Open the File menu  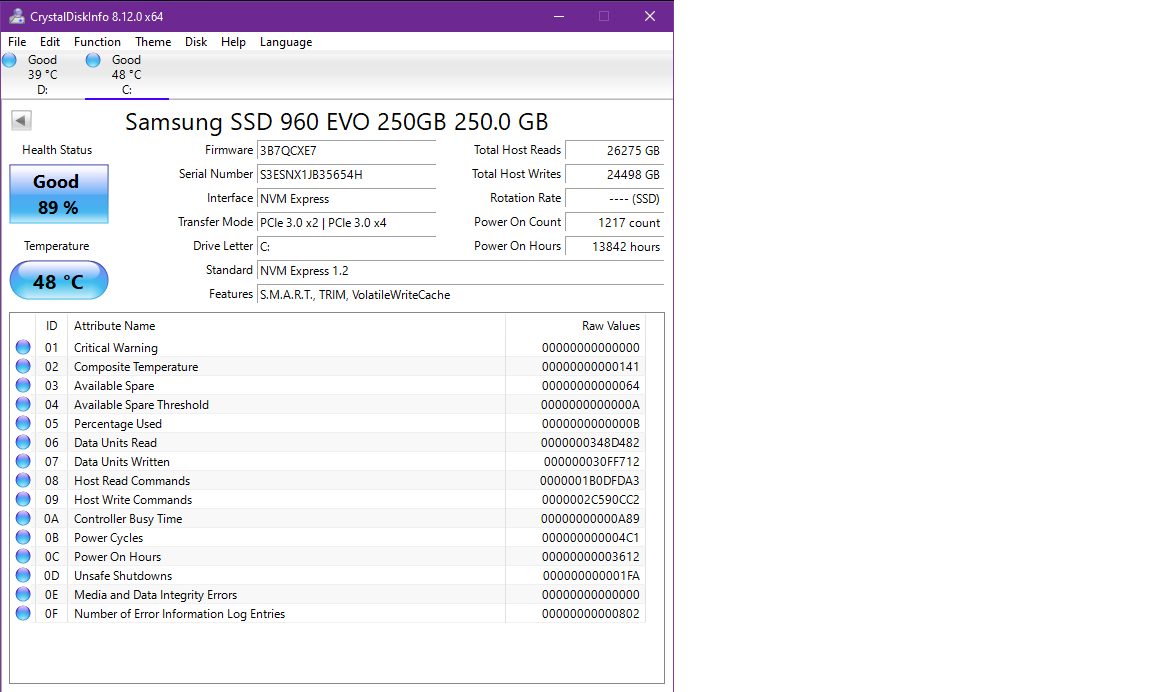tap(17, 42)
